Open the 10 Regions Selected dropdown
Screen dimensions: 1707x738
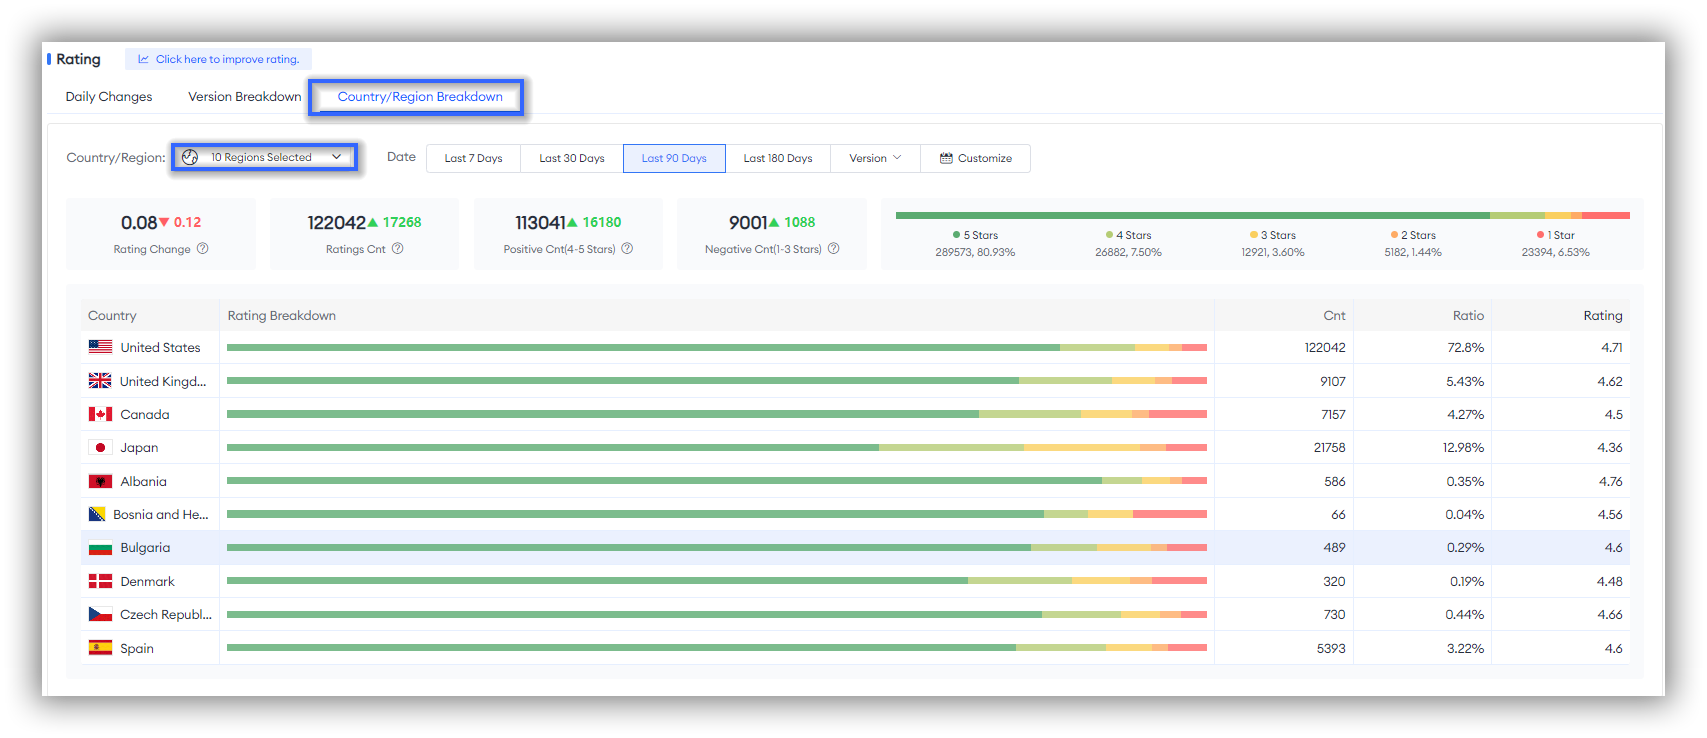(264, 157)
